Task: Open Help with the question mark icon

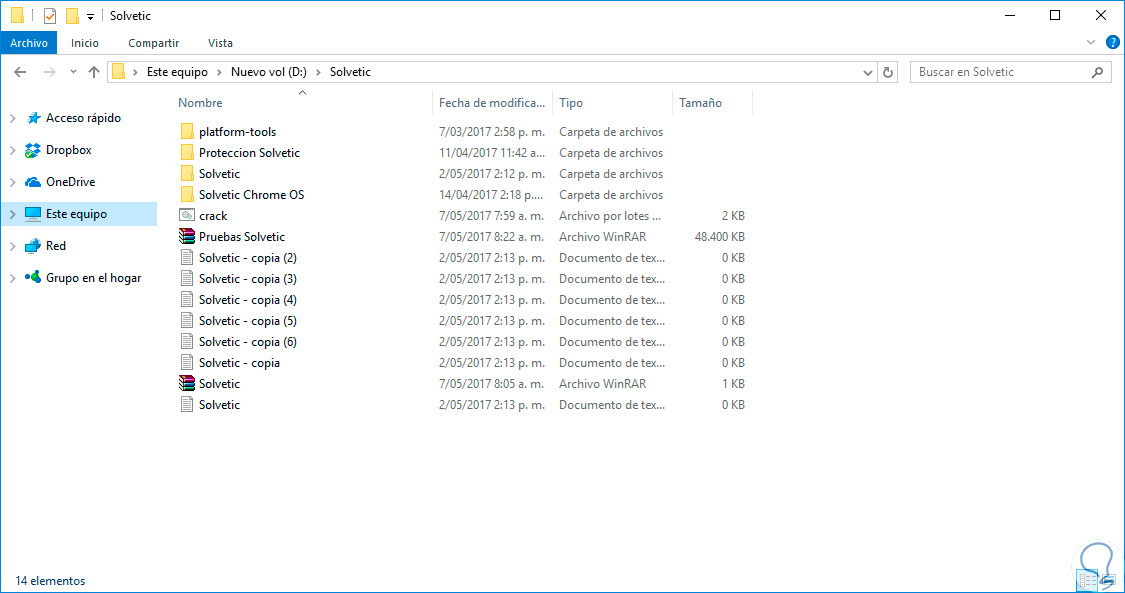Action: [1113, 43]
